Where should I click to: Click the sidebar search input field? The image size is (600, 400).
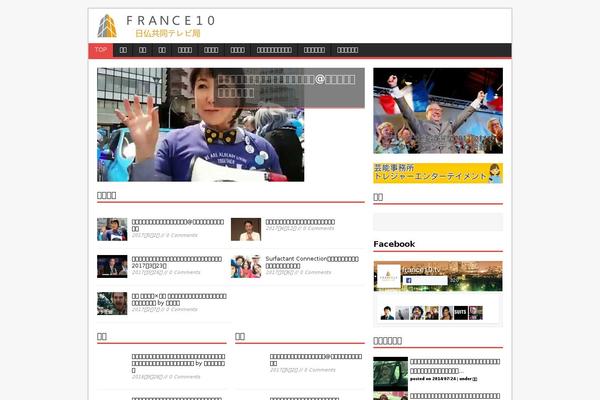438,222
